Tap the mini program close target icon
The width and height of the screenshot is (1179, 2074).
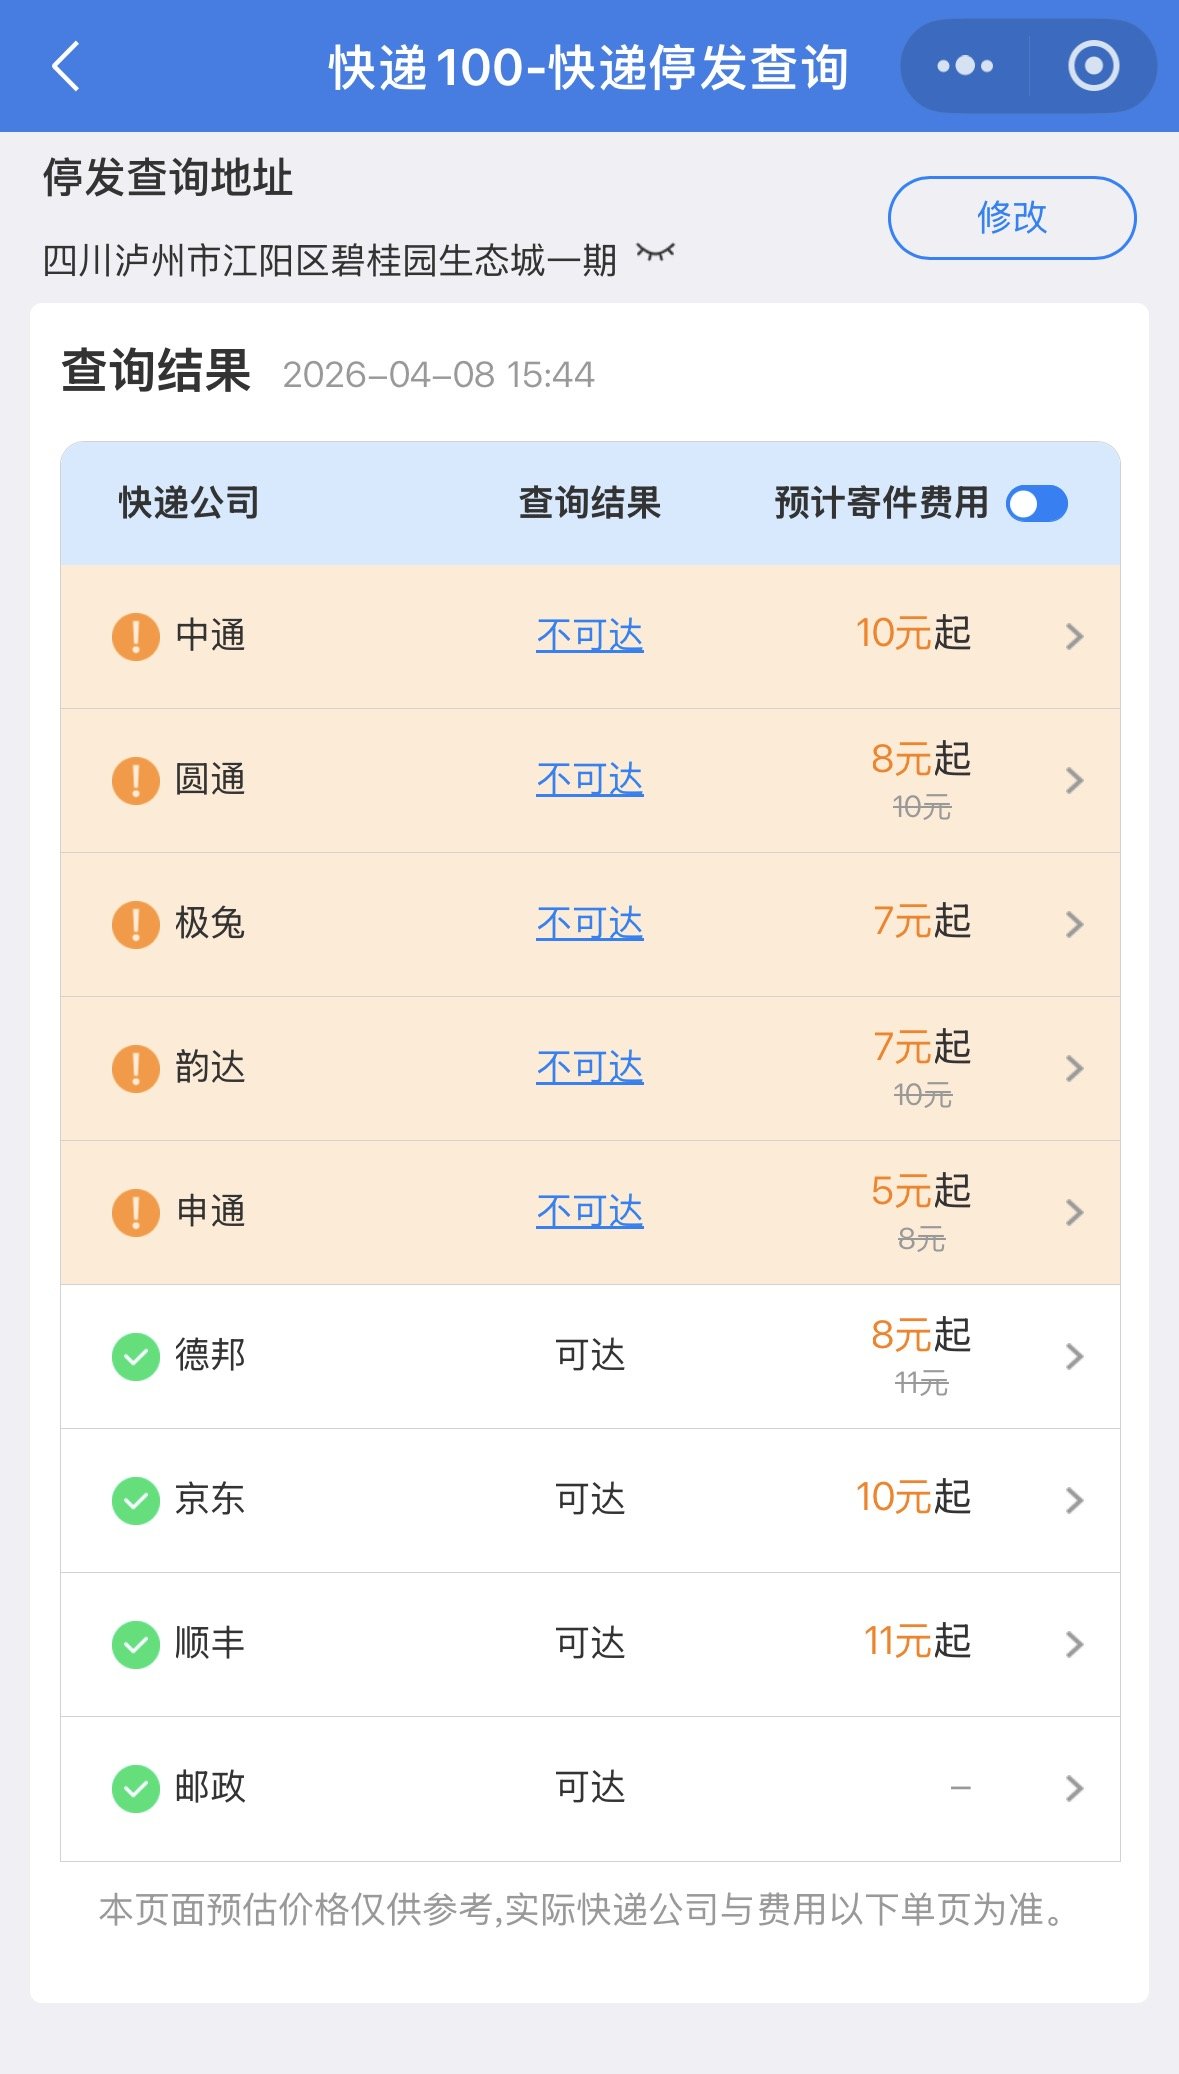(x=1093, y=67)
